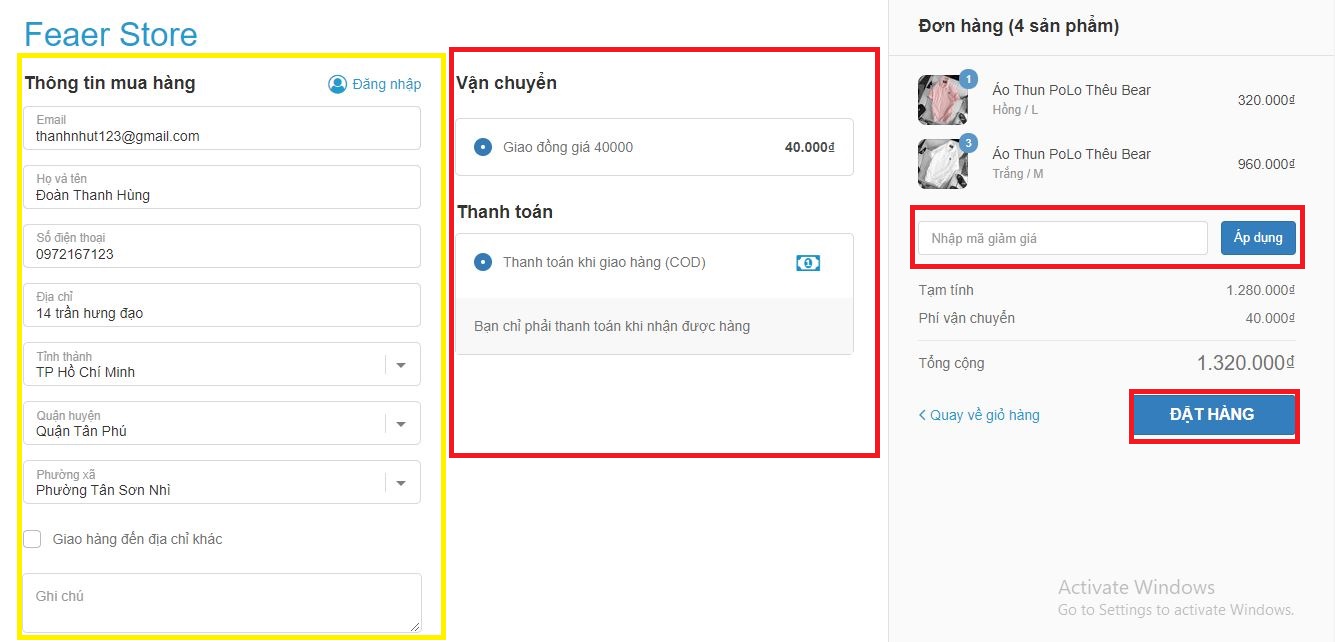
Task: Click the pink polo shirt thumbnail
Action: 942,100
